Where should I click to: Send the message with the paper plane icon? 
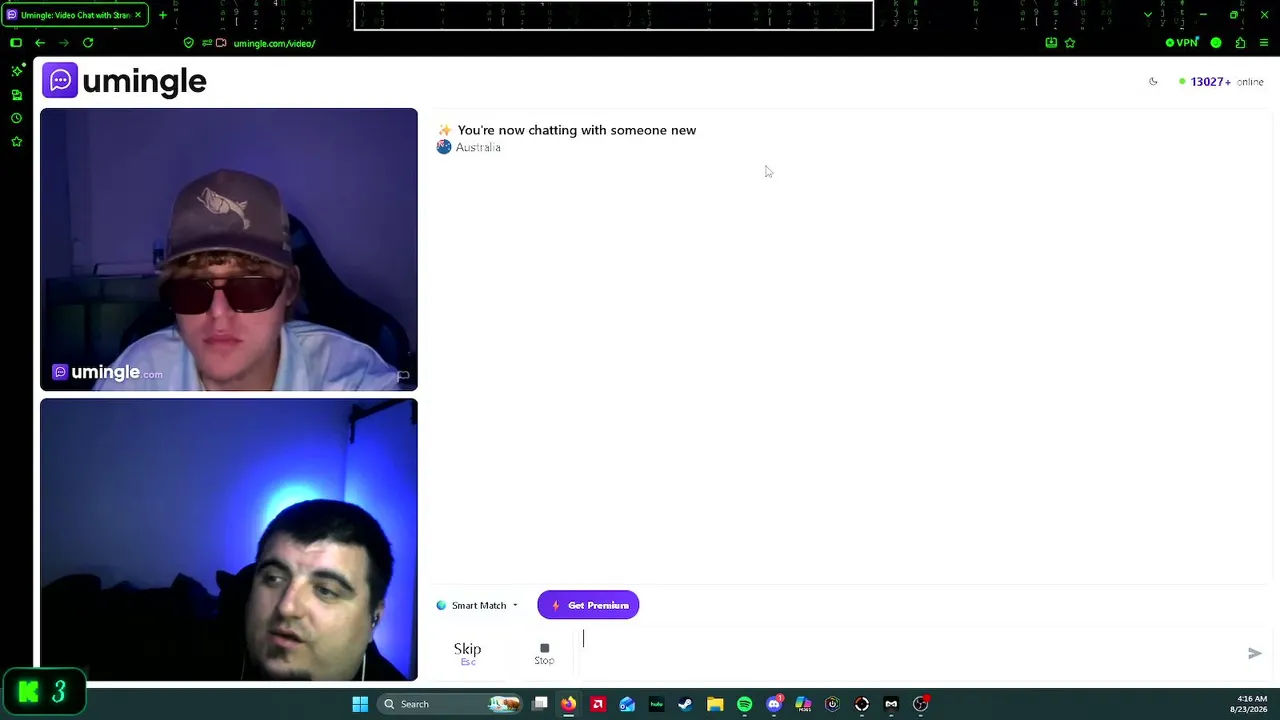[1255, 653]
